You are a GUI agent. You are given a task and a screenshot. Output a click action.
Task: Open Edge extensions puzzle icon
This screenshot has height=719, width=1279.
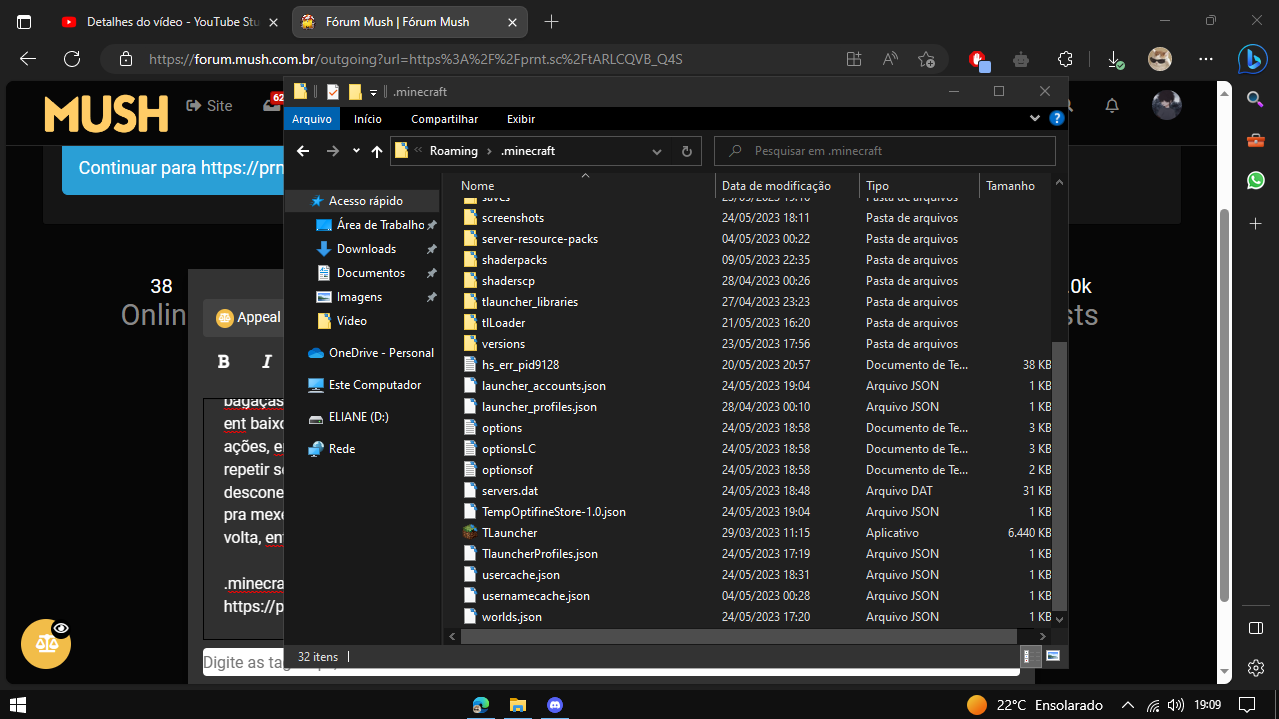(x=1066, y=59)
